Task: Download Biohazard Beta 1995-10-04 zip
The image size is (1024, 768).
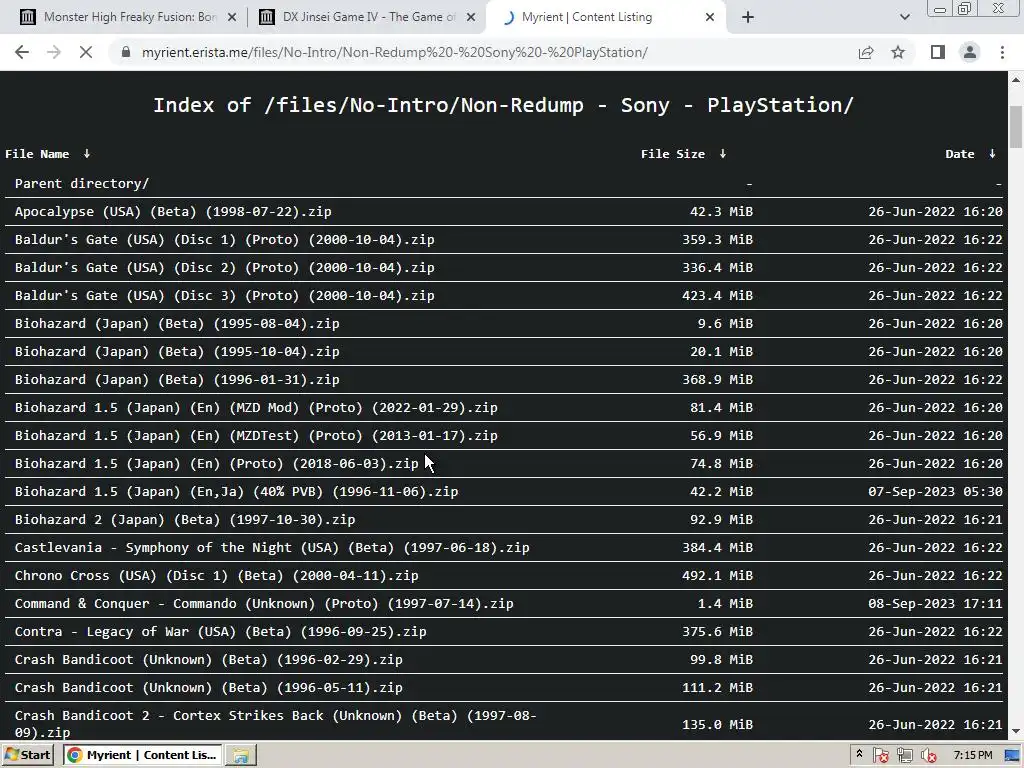Action: (x=177, y=352)
